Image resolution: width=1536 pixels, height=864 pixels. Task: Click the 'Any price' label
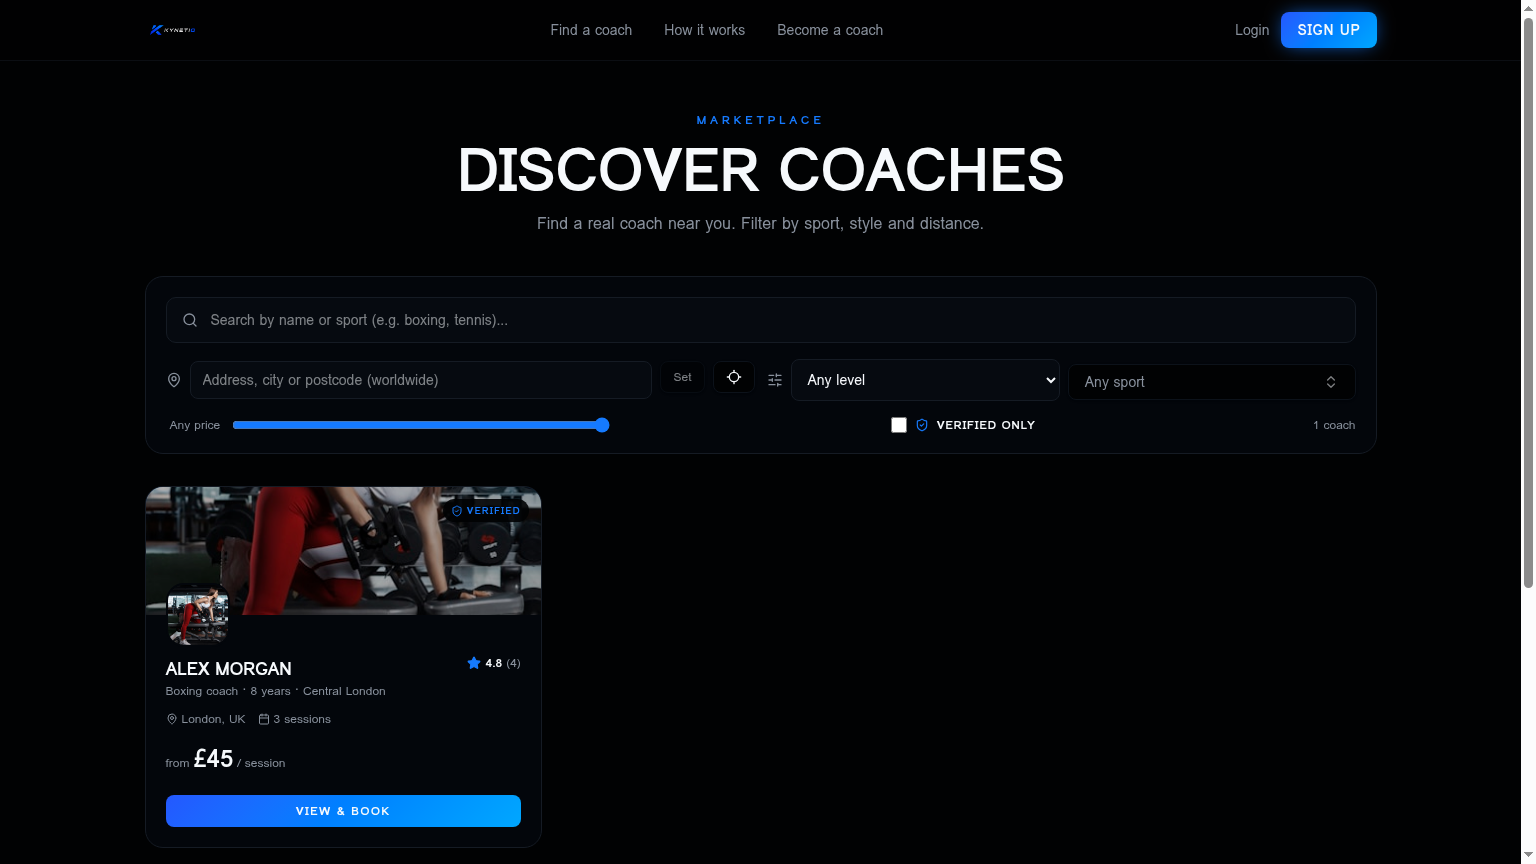pyautogui.click(x=195, y=425)
